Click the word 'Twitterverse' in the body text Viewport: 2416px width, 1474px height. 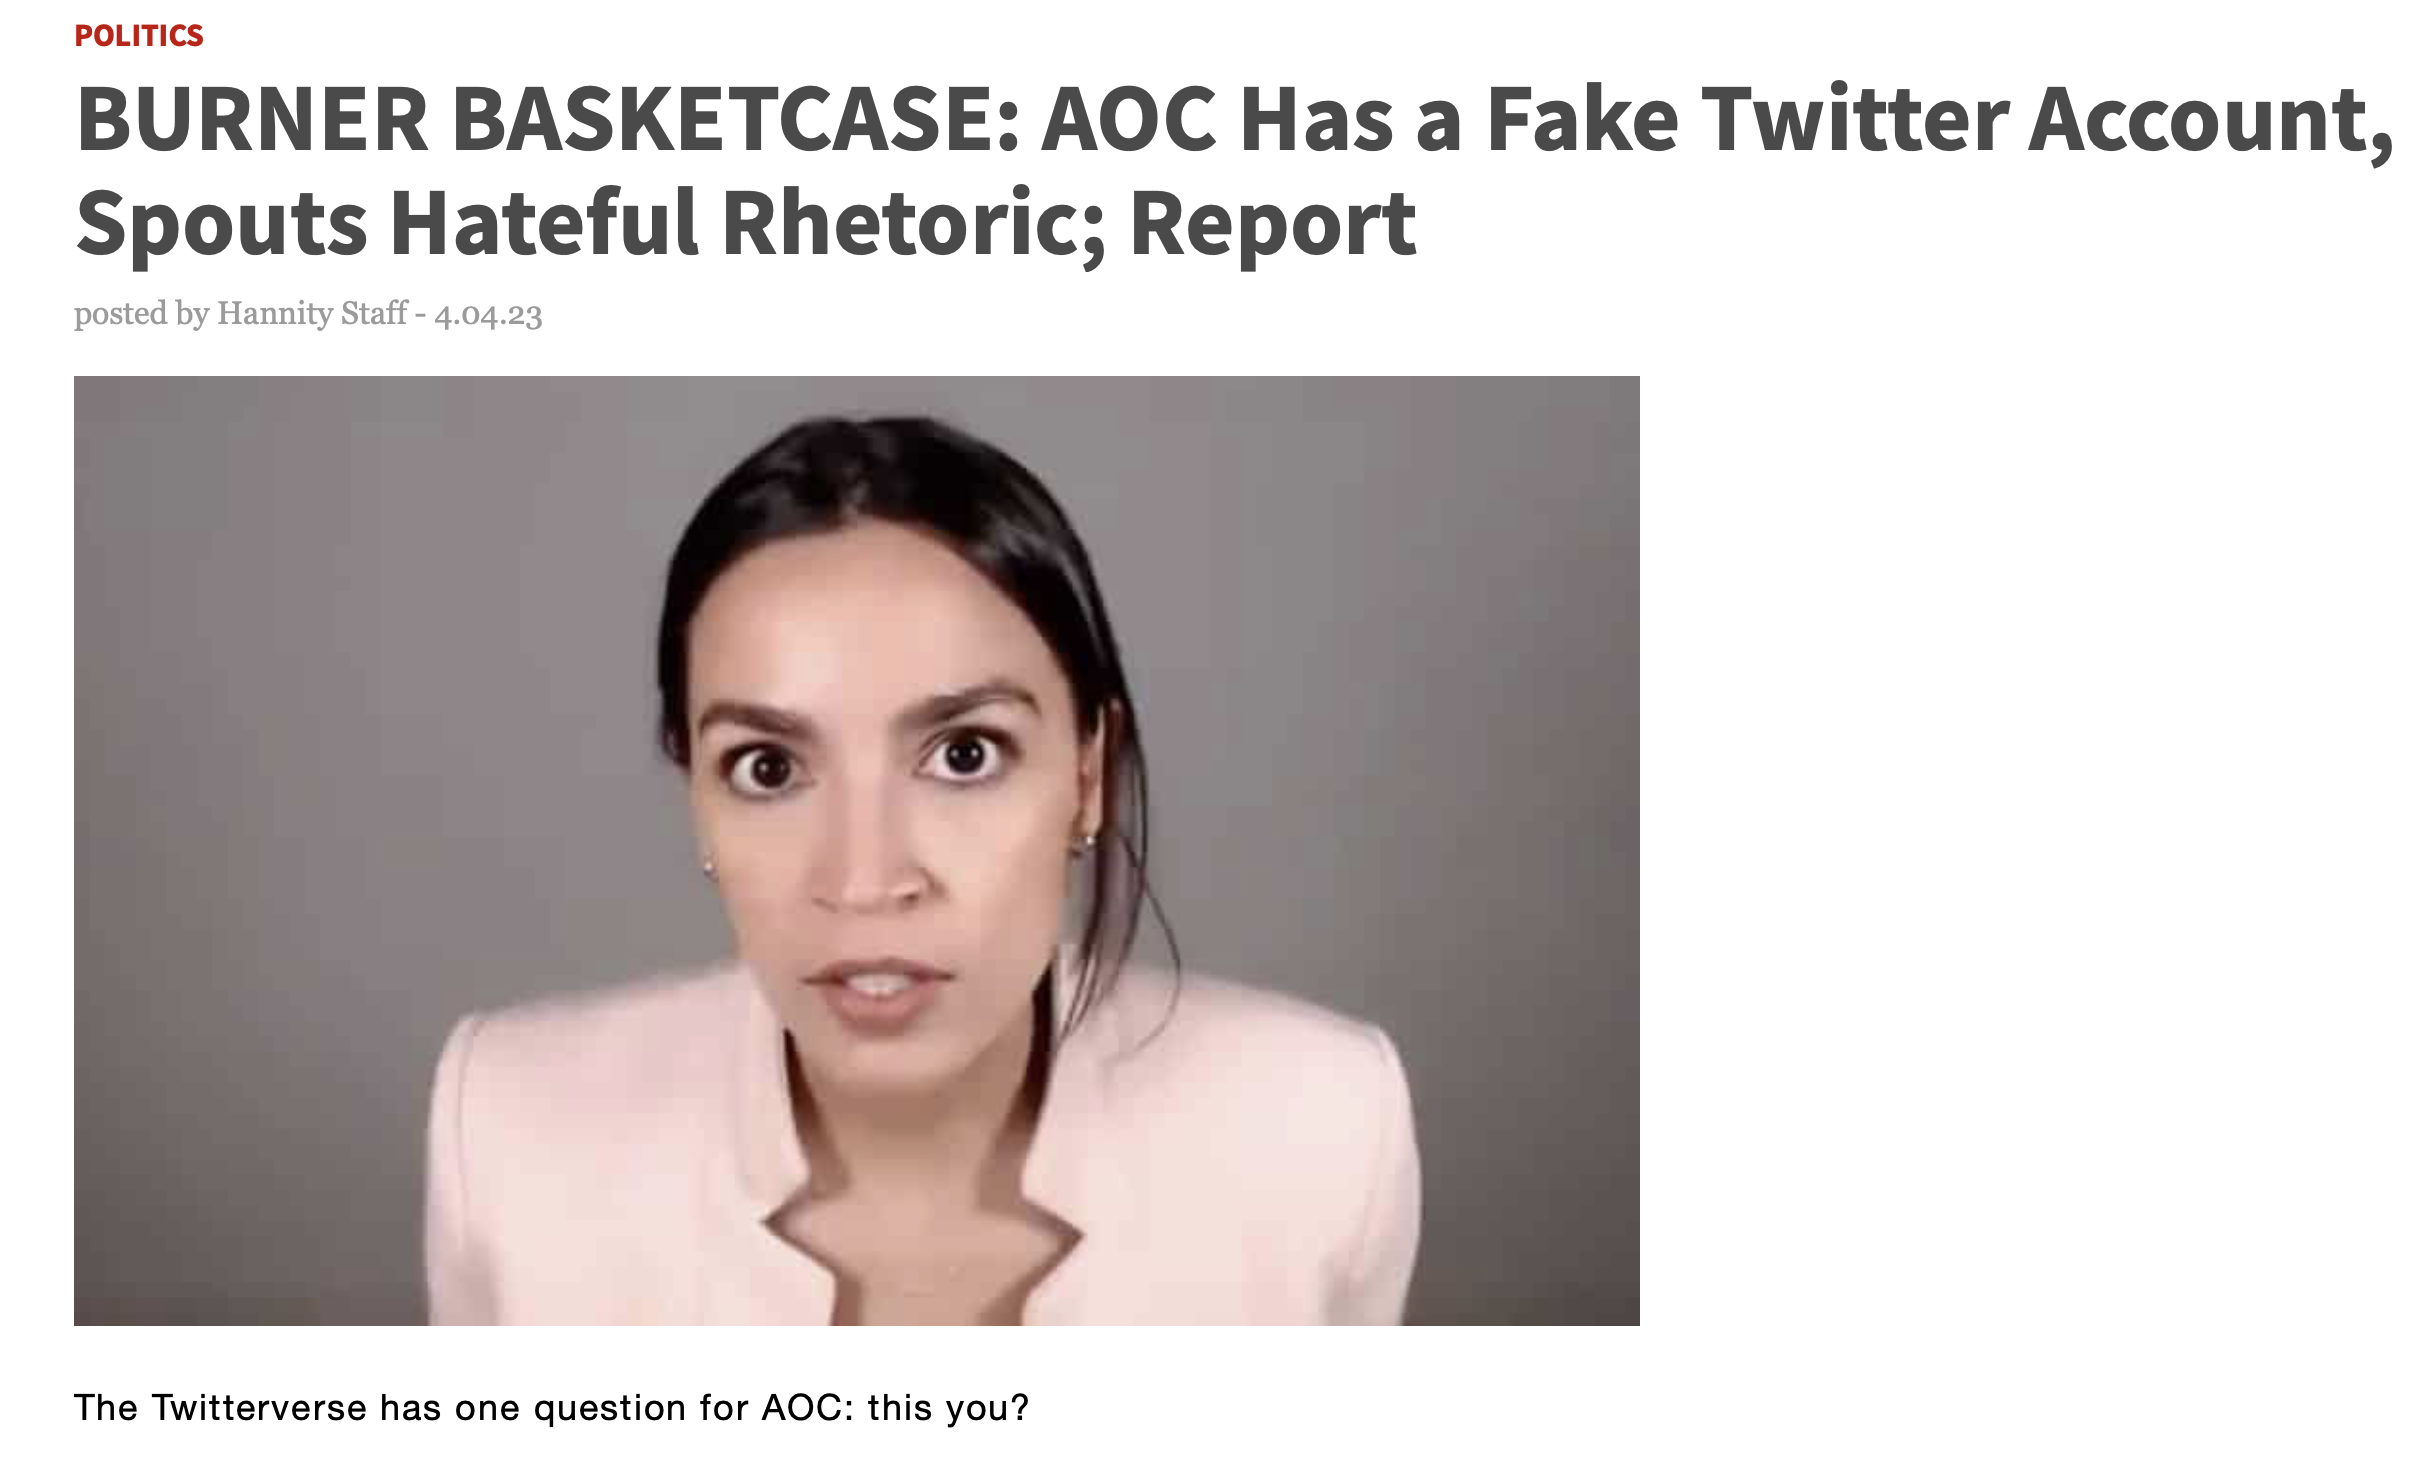(x=259, y=1408)
